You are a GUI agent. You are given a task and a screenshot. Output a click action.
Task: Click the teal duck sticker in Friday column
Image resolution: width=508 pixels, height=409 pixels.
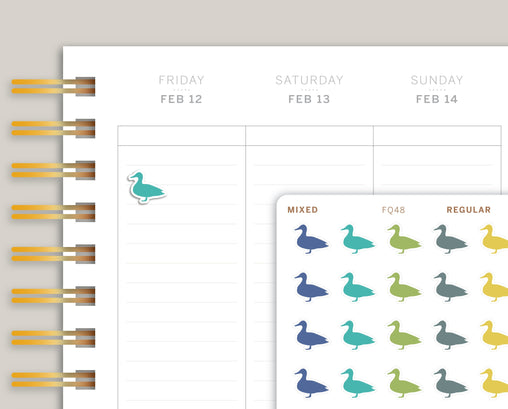point(146,187)
